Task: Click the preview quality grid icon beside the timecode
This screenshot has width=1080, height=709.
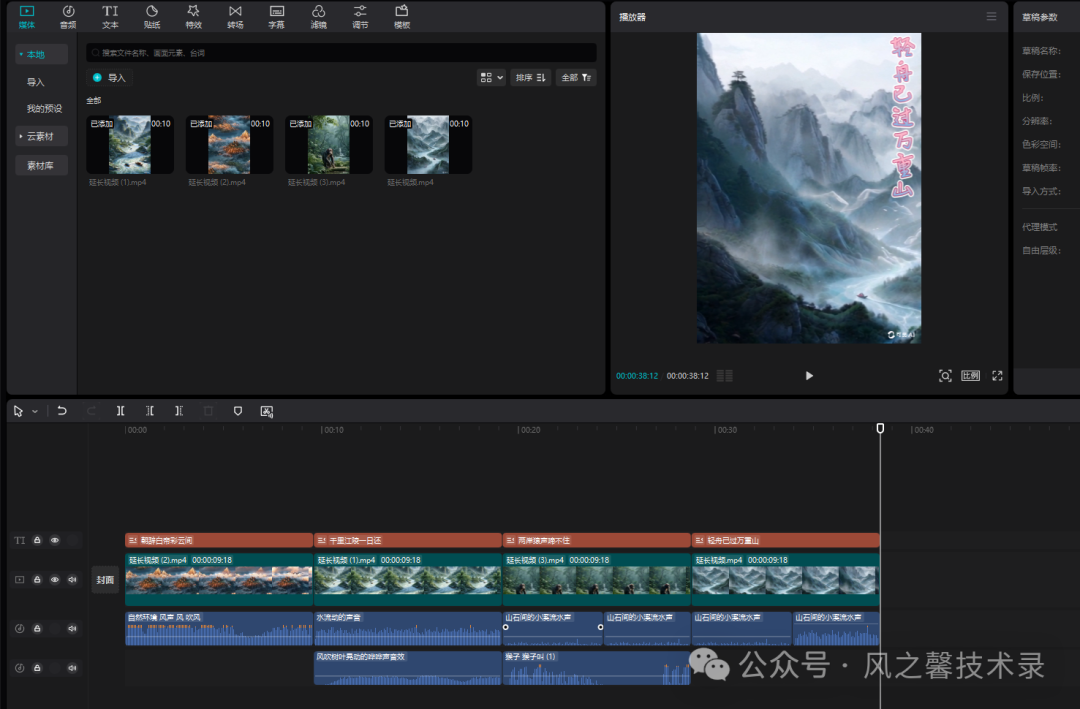Action: click(x=725, y=376)
